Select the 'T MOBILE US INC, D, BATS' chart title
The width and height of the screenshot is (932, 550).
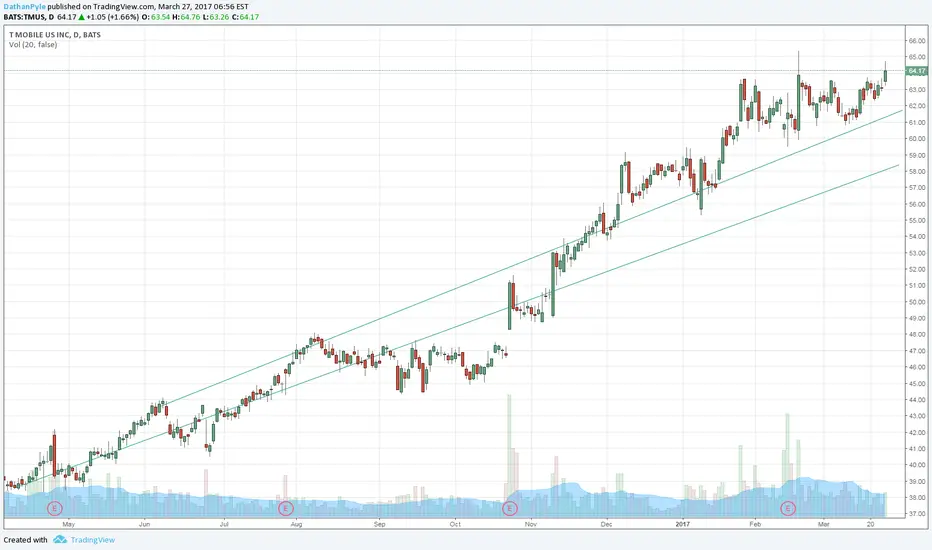pos(55,35)
